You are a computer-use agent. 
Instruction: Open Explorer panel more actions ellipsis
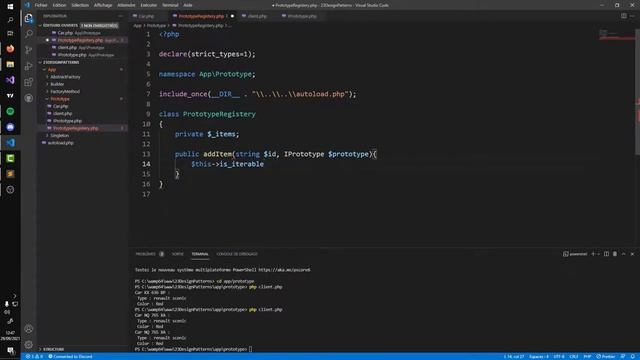(120, 16)
